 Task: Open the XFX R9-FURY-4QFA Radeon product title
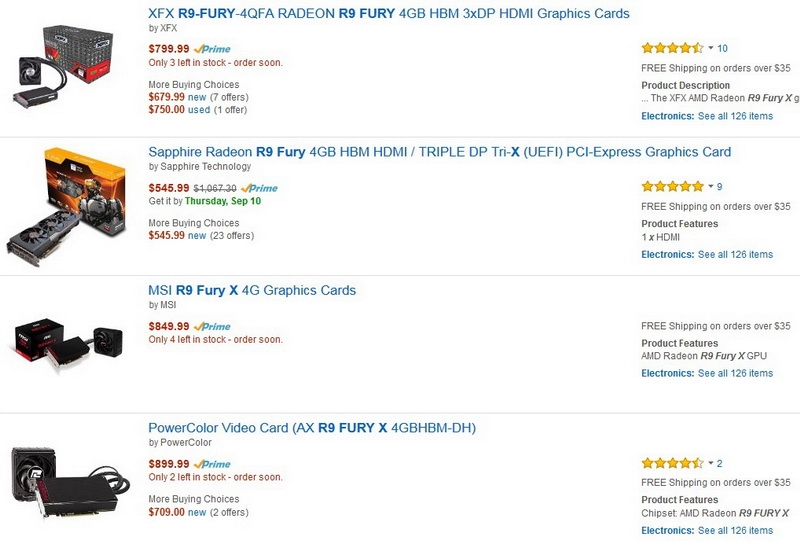click(389, 14)
